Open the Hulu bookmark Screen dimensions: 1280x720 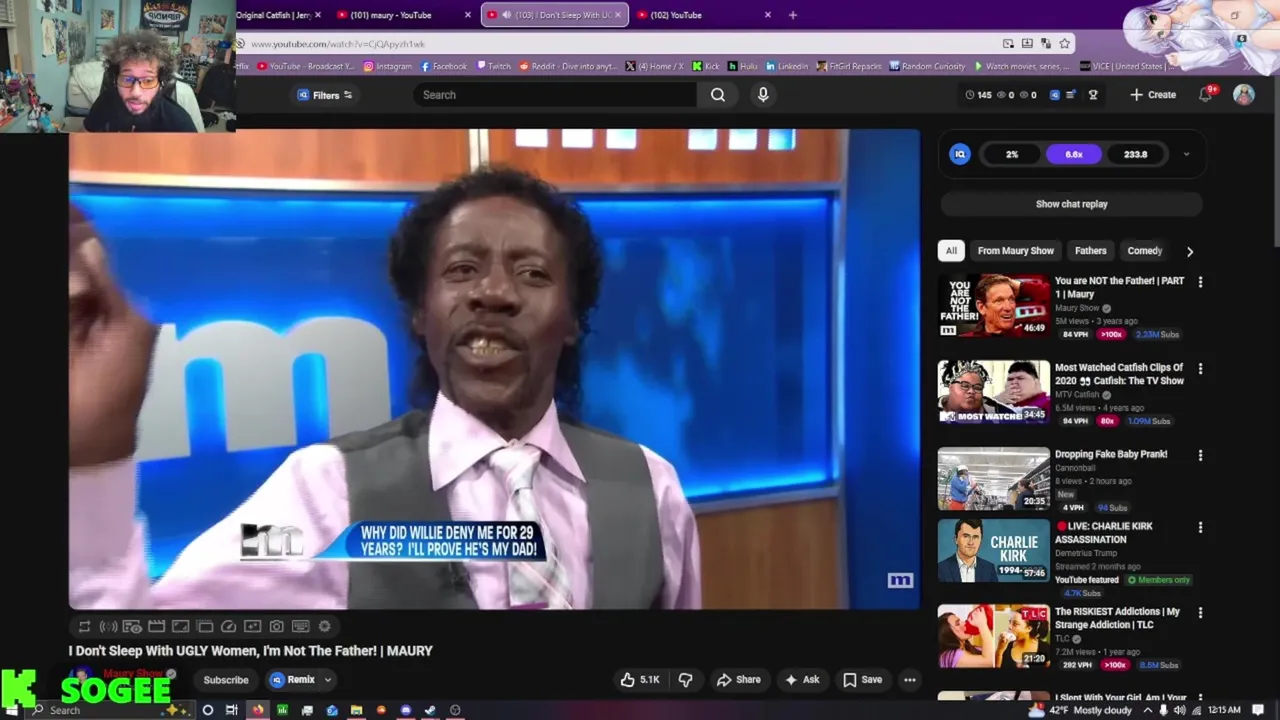(743, 66)
